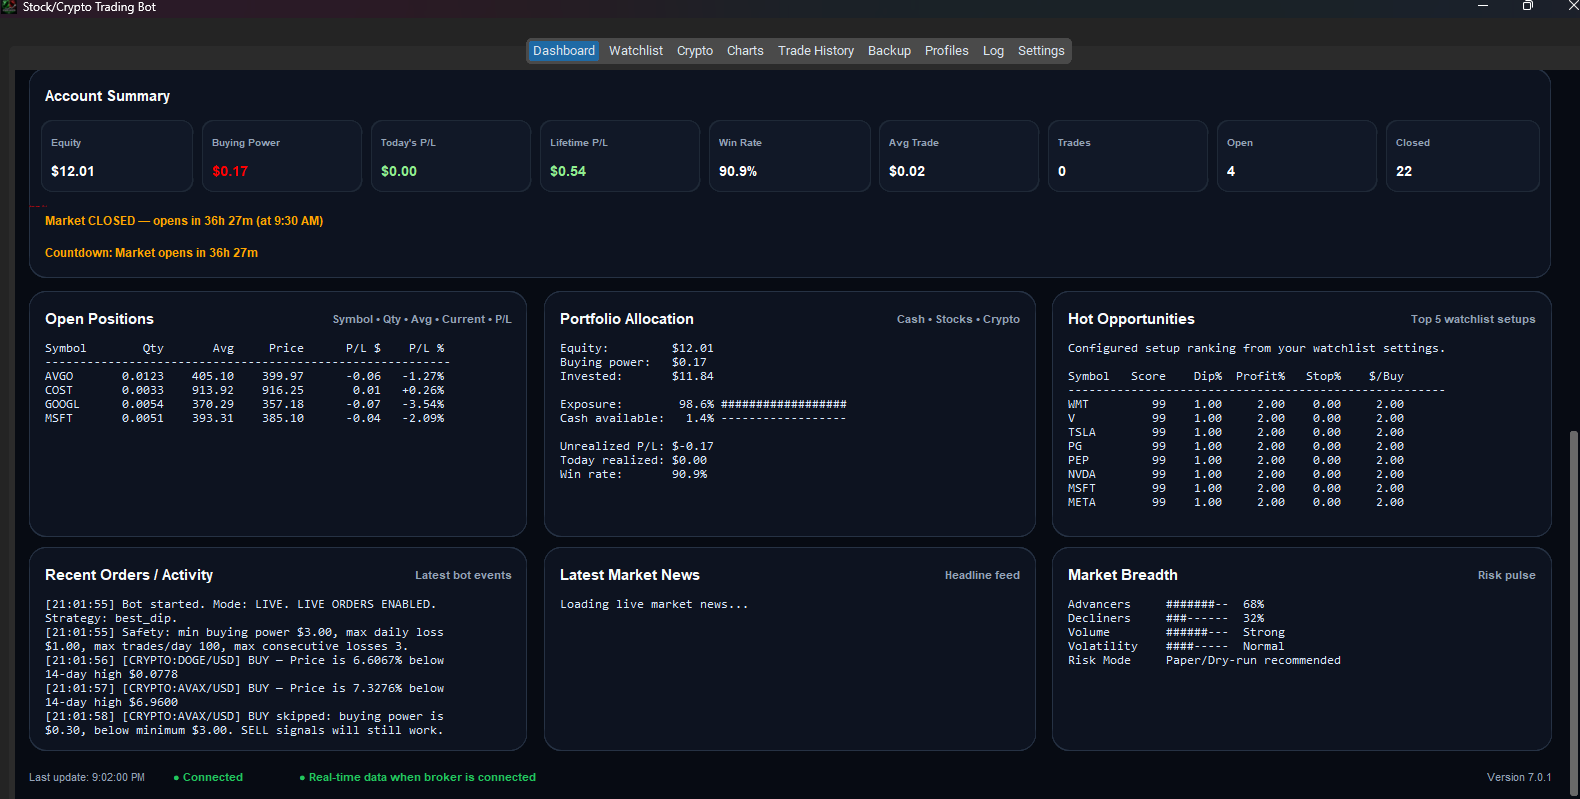Click the AVAX/USD BUY skipped log entry
Image resolution: width=1580 pixels, height=799 pixels.
coord(245,723)
